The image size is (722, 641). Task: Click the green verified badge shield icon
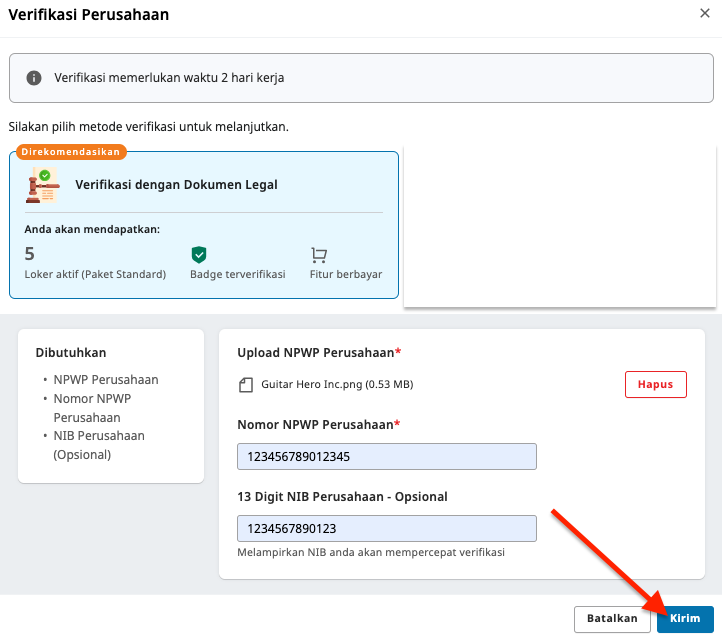(199, 254)
